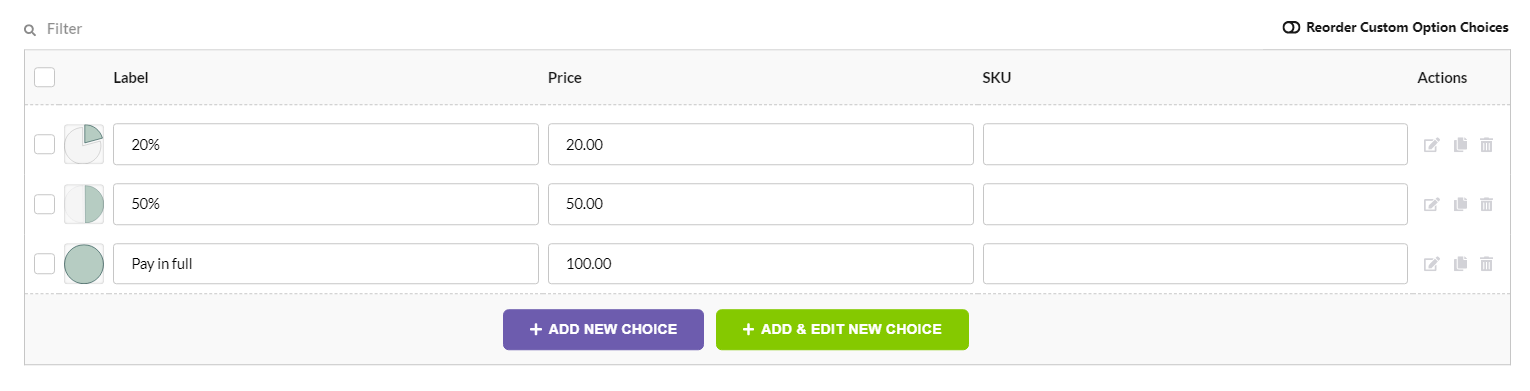Click the price field showing 50.00
This screenshot has height=391, width=1530.
[x=761, y=204]
